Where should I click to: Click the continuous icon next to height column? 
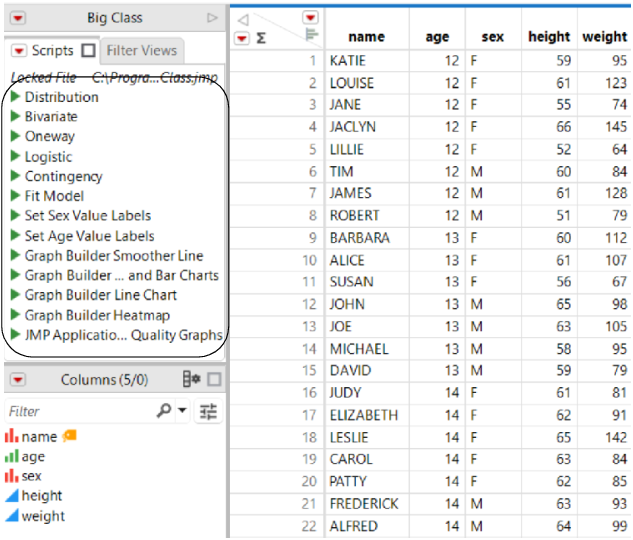(x=11, y=496)
